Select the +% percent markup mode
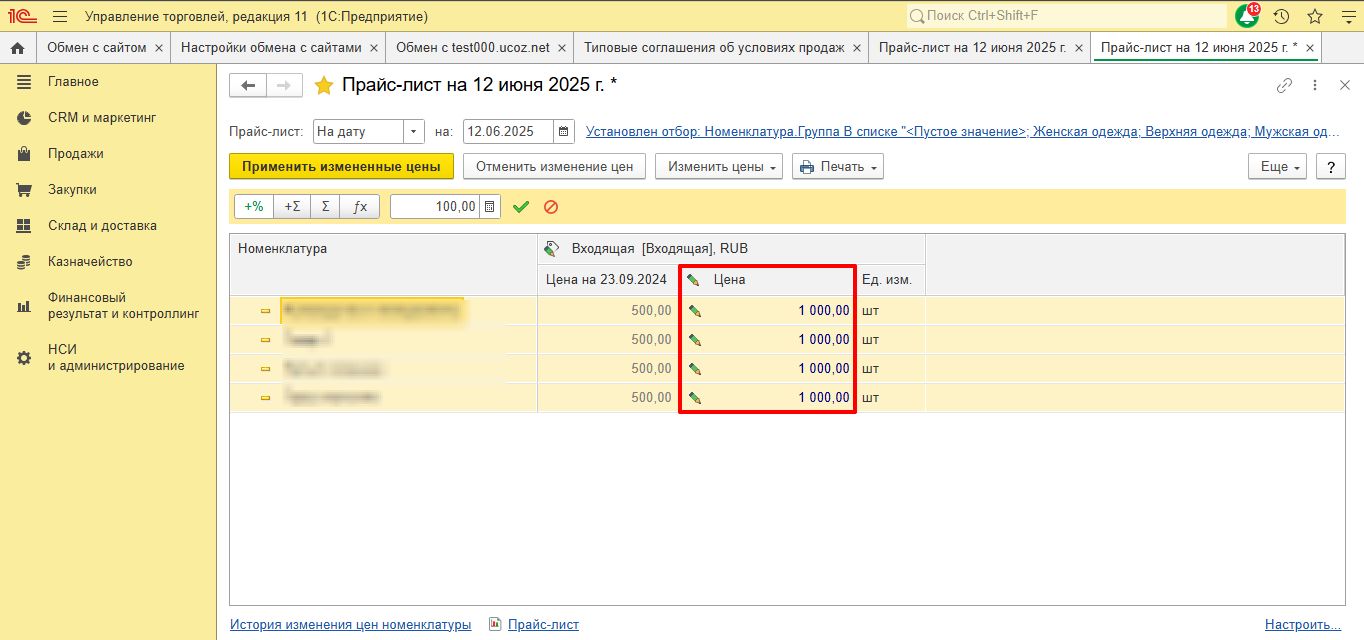 (x=254, y=207)
